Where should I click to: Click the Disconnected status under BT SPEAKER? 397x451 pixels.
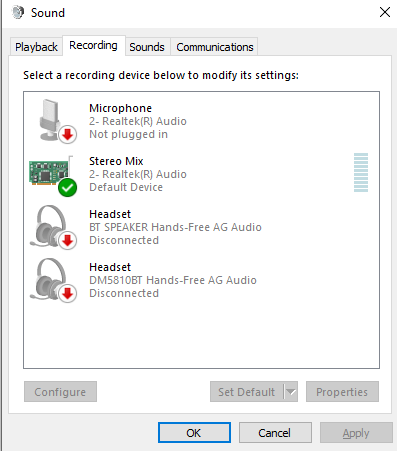pos(124,240)
